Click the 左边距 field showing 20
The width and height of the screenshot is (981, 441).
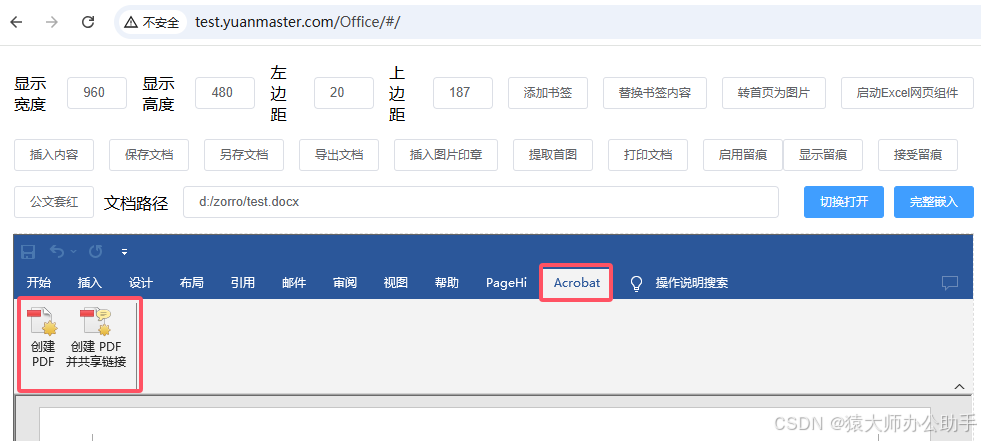pyautogui.click(x=343, y=93)
